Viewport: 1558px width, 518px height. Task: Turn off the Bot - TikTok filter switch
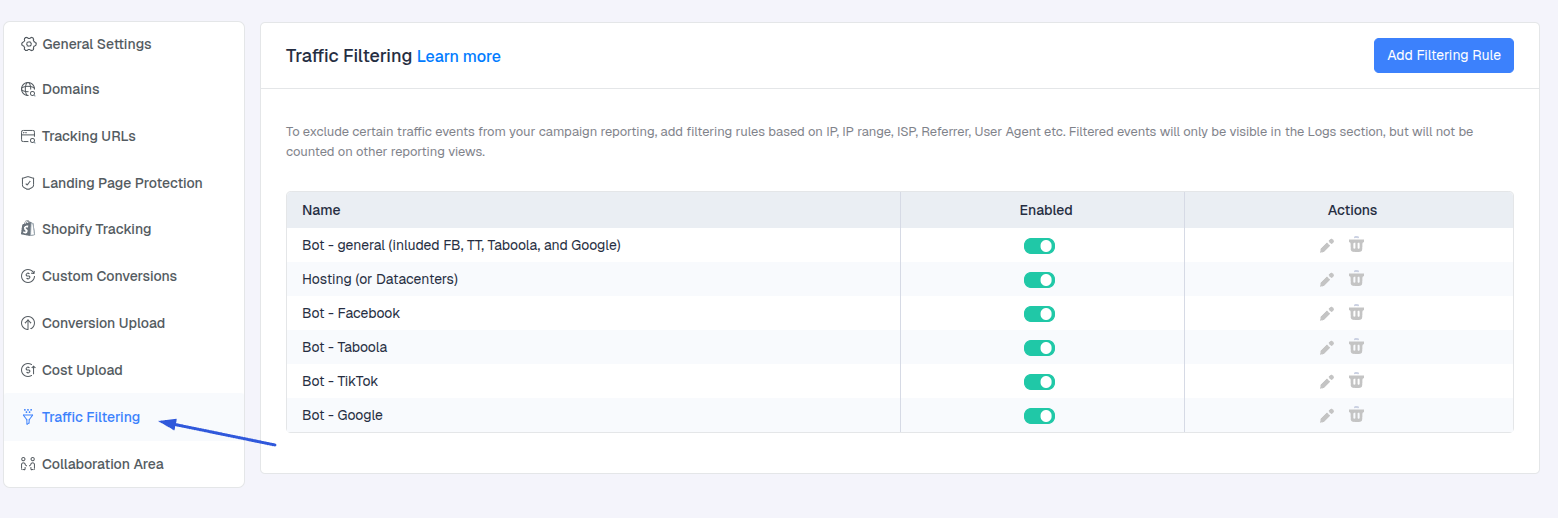1039,382
